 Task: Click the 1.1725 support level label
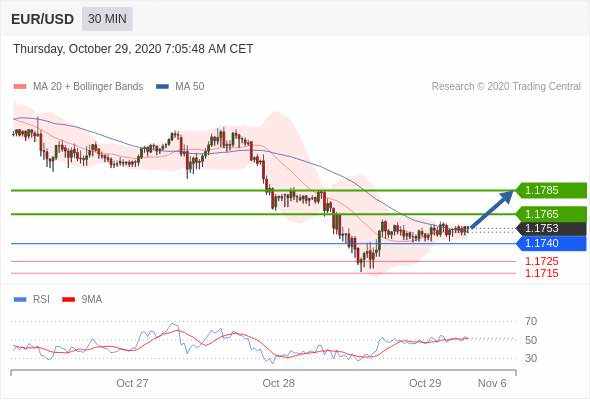pos(542,261)
